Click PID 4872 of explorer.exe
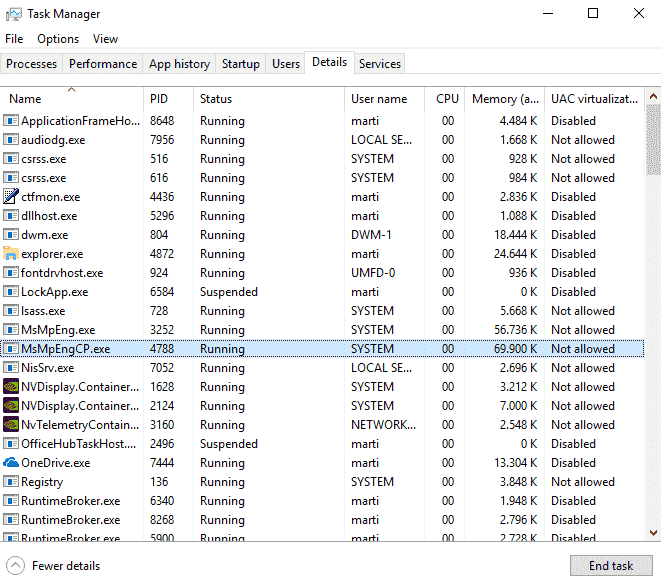Screen dimensions: 661x586 coord(162,253)
